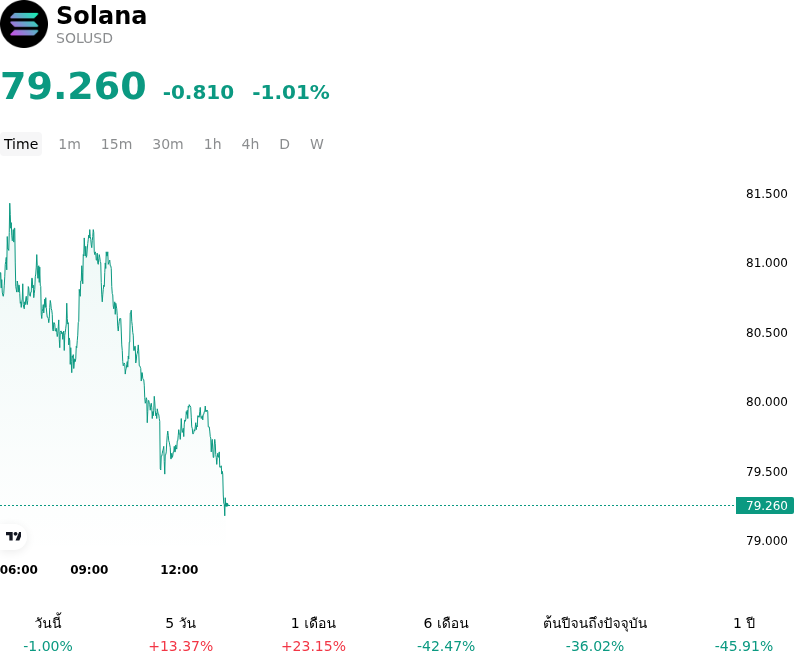Select the วันนี้ -1.00% range
800x666 pixels.
(48, 634)
